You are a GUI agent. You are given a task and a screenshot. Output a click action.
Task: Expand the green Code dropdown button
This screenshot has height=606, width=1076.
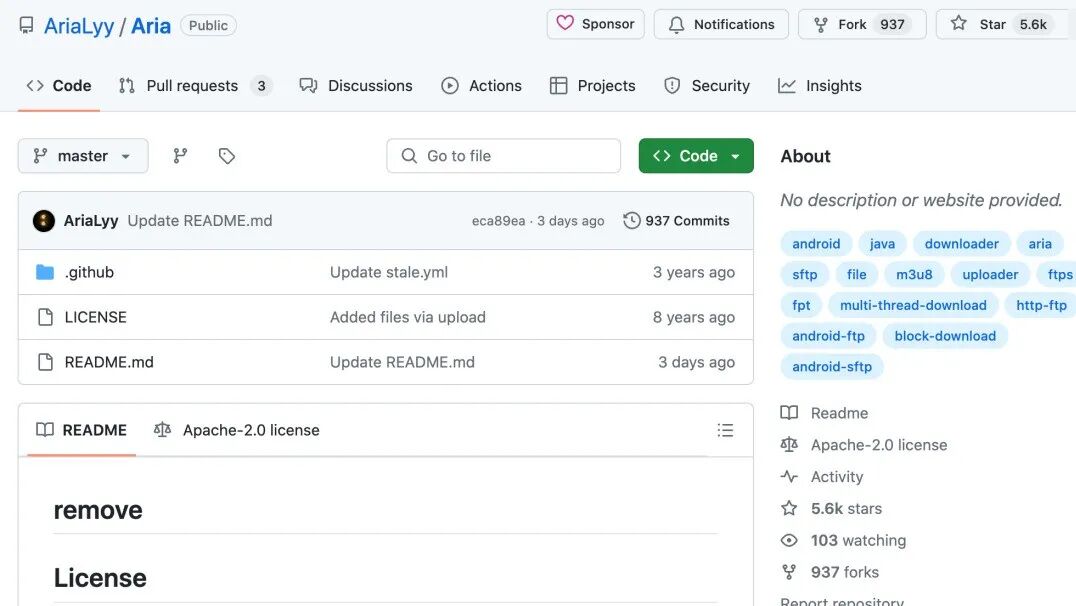pos(696,156)
